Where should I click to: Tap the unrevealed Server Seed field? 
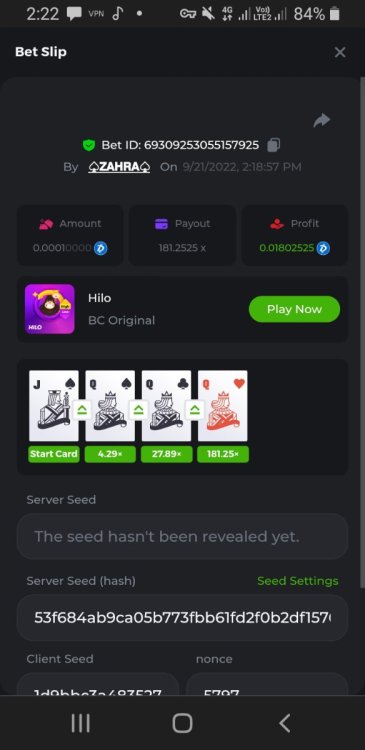(x=182, y=536)
